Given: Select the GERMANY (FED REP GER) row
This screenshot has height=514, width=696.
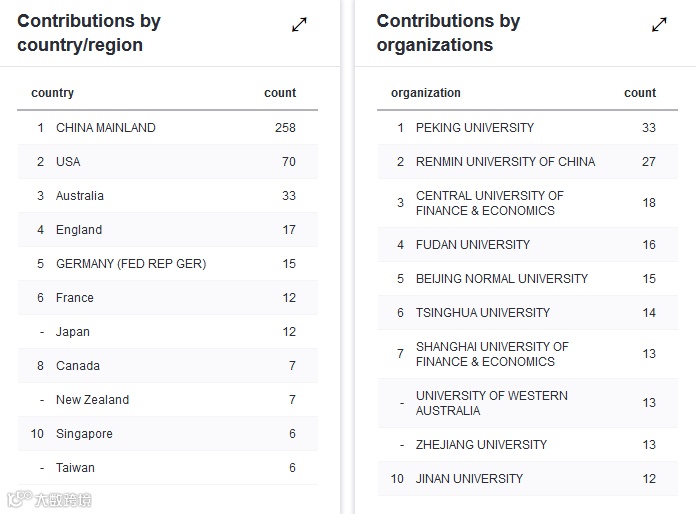Looking at the screenshot, I should coord(131,264).
